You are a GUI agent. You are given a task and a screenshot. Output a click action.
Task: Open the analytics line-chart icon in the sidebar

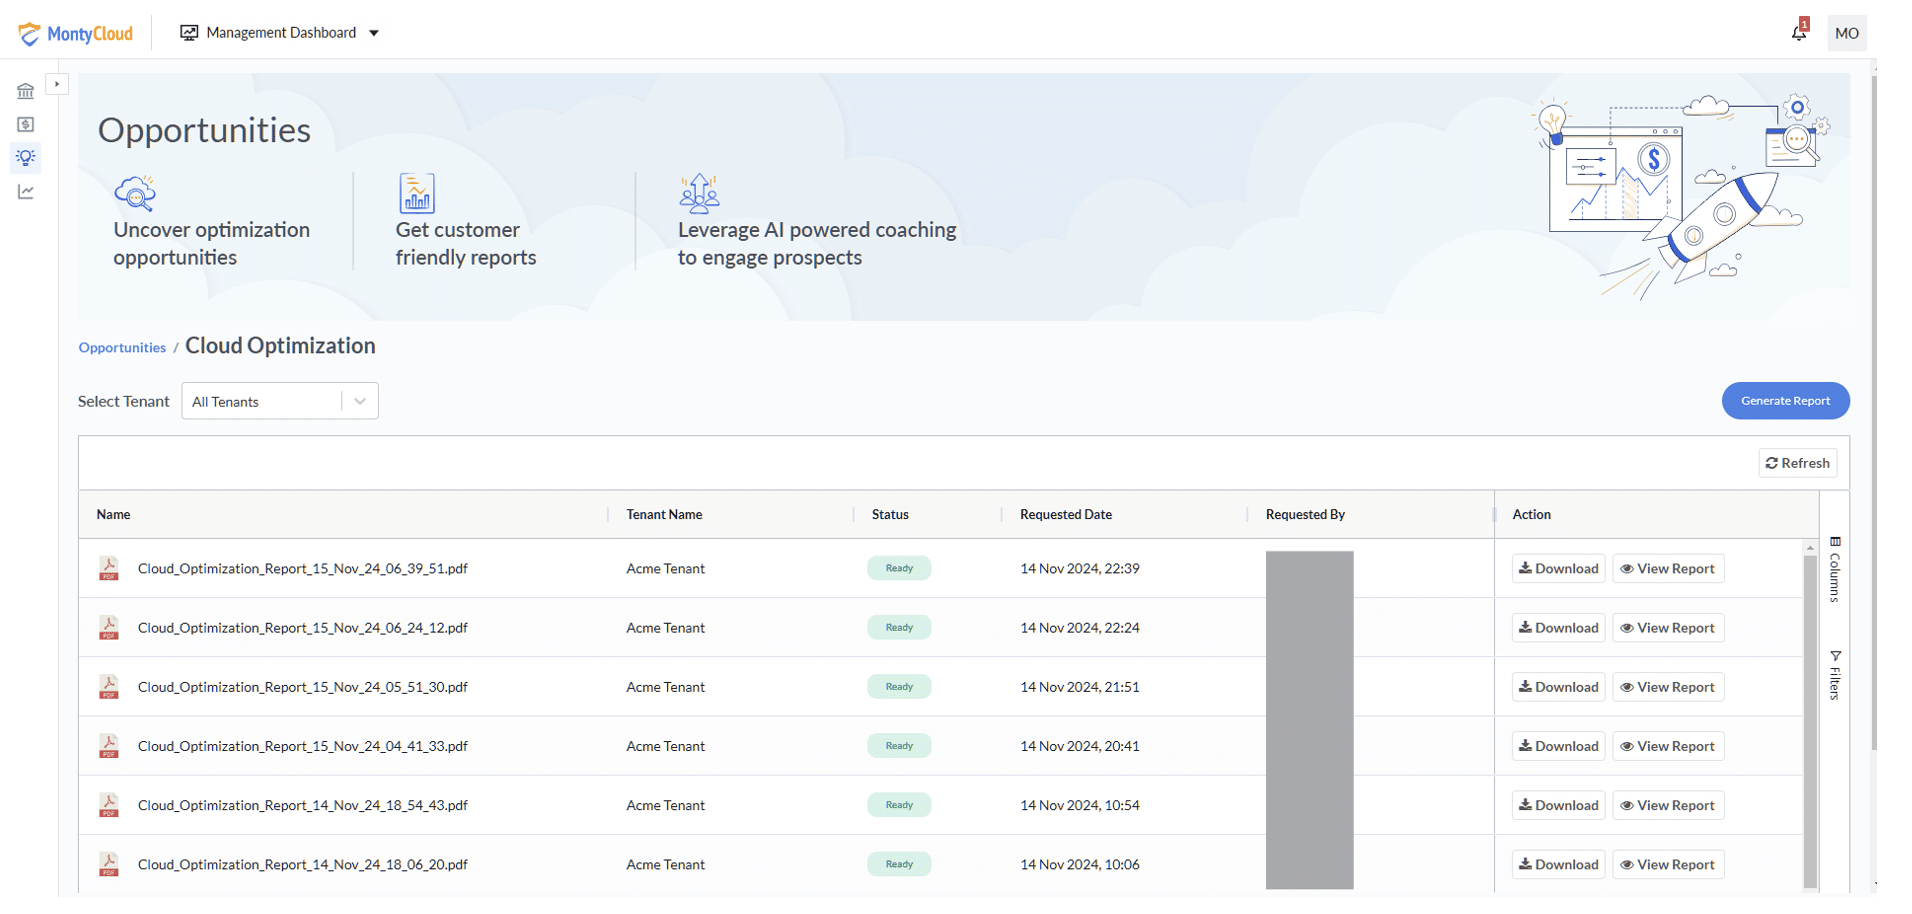tap(26, 191)
